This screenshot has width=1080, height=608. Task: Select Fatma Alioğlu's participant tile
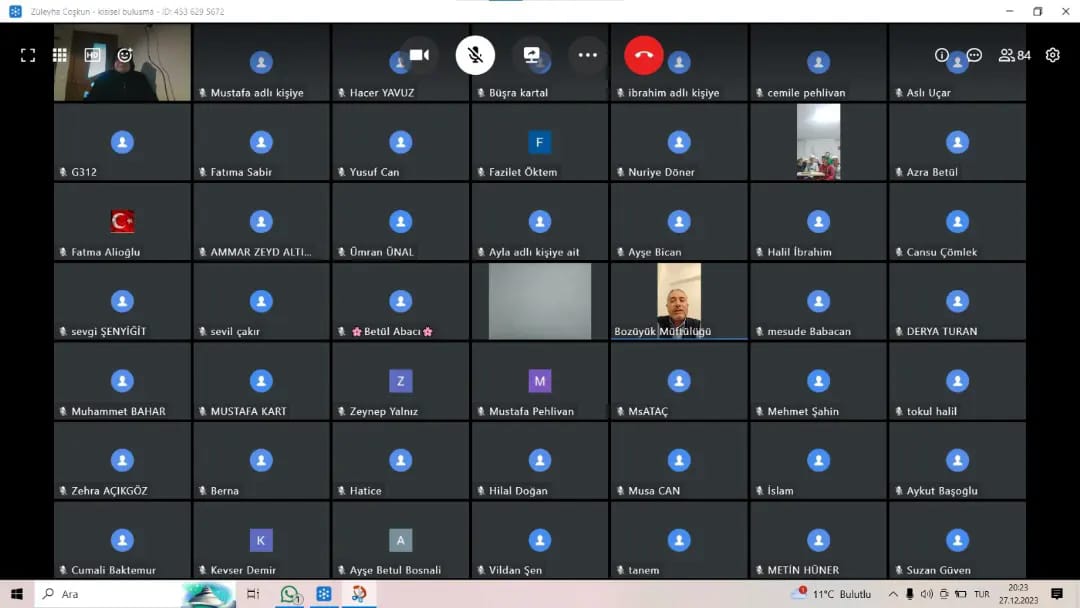point(122,222)
